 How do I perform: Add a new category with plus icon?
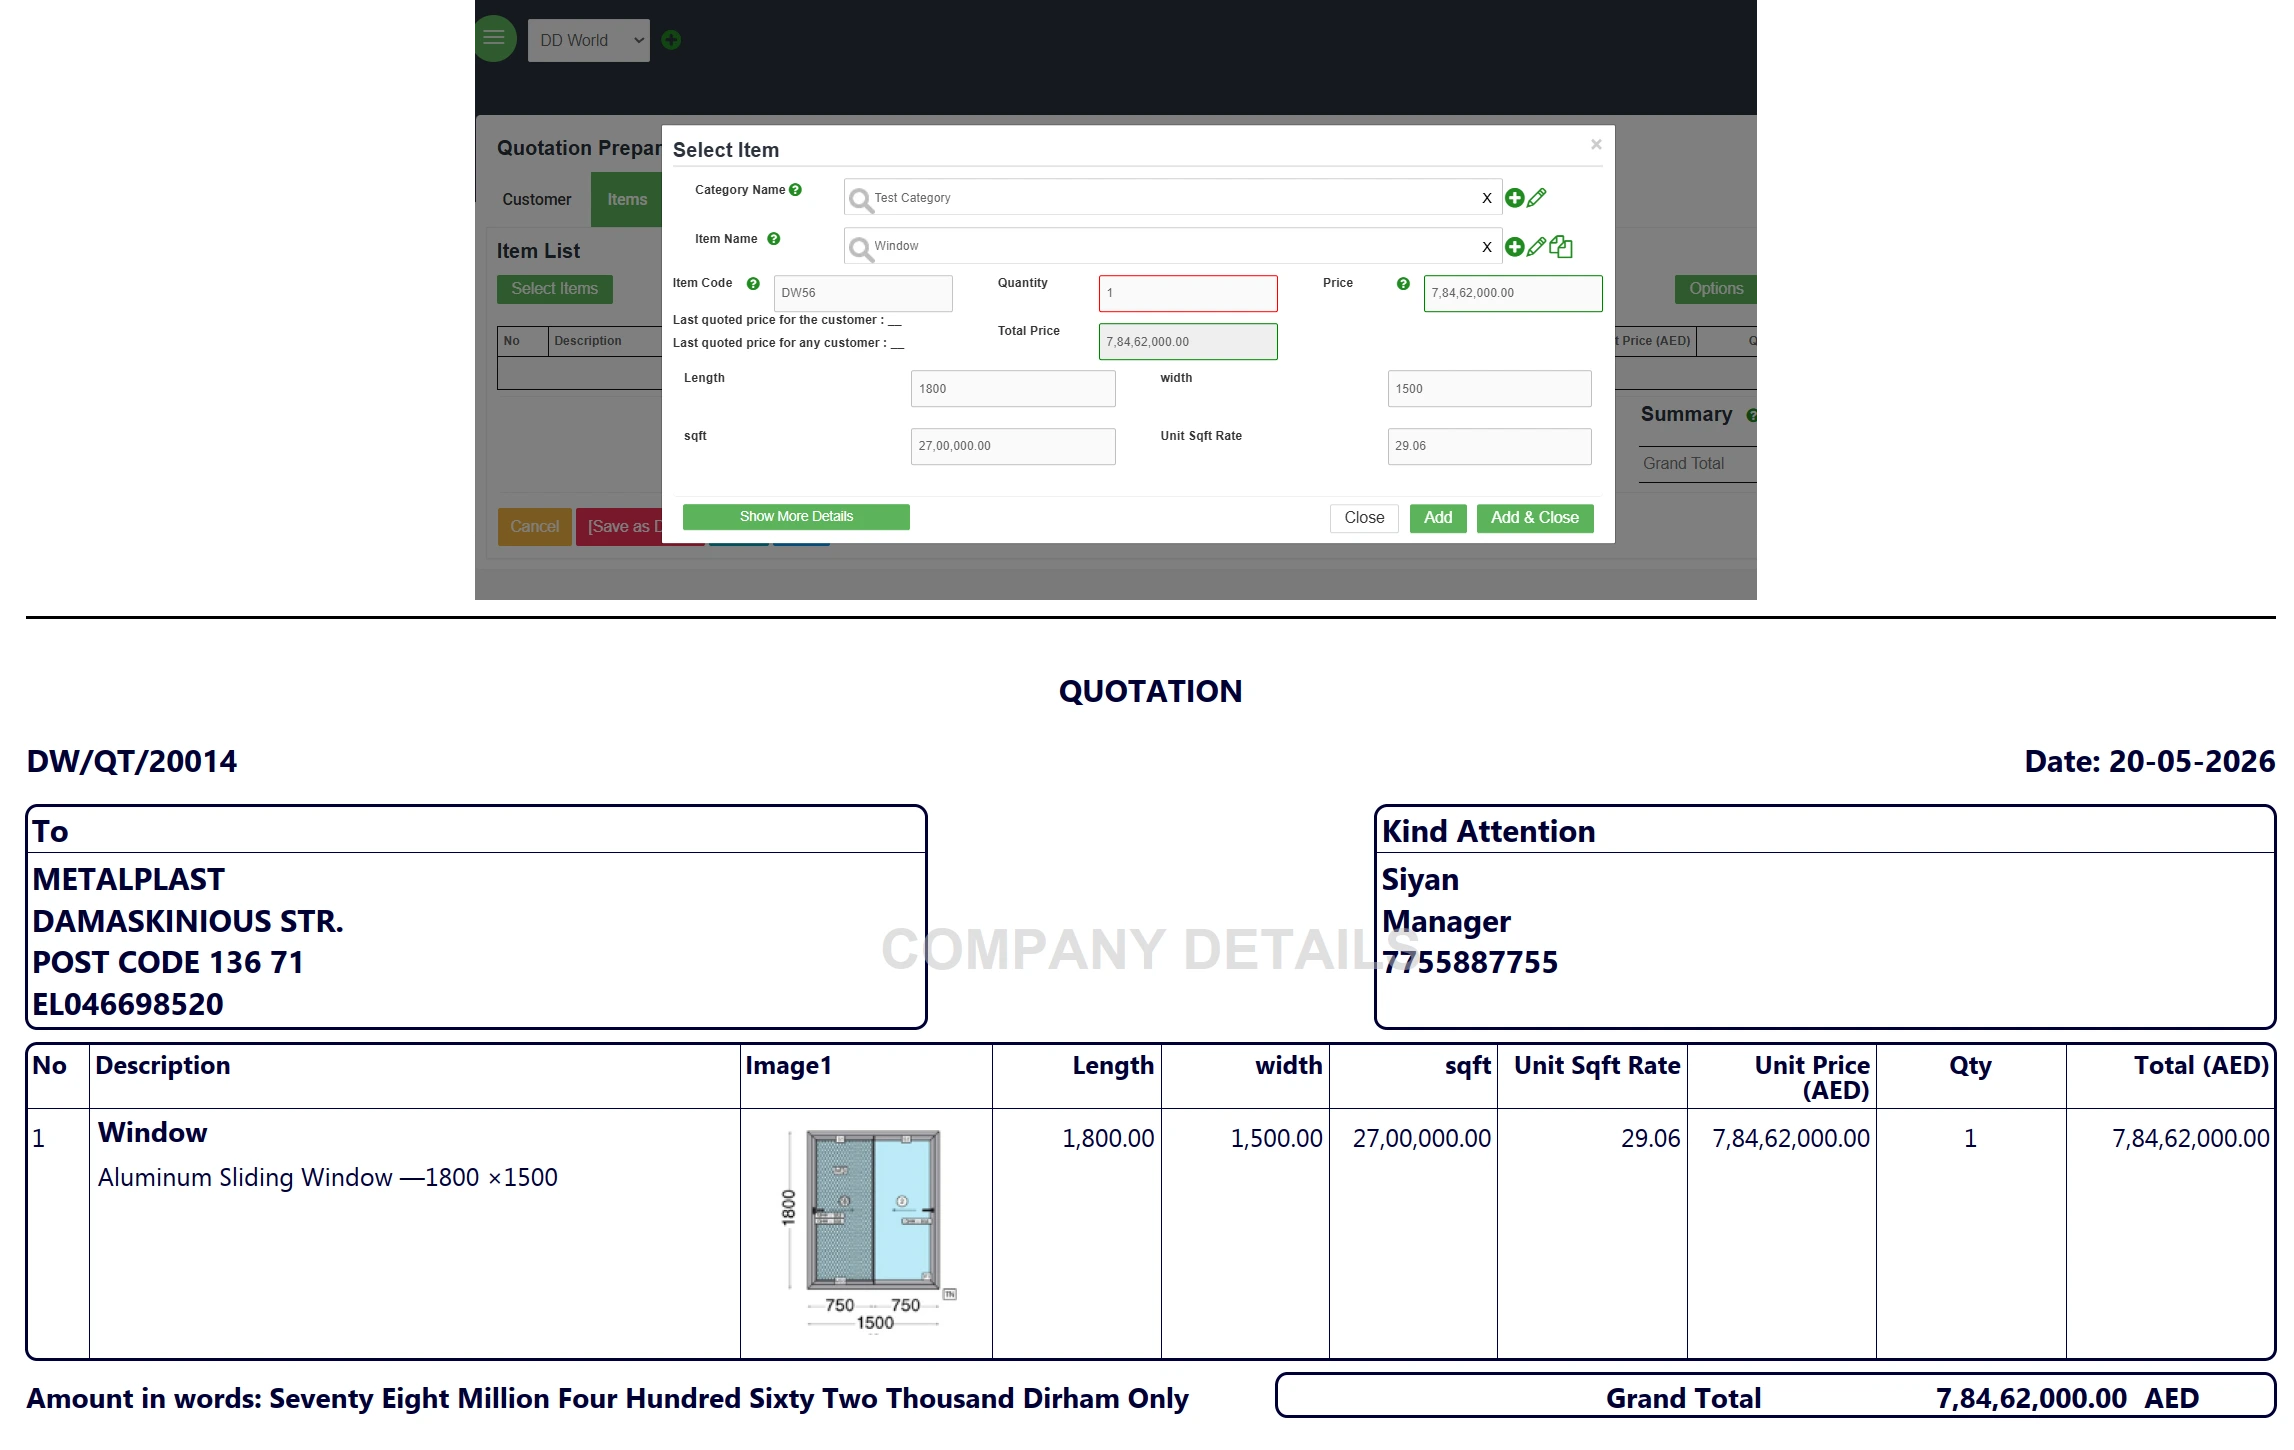tap(1515, 198)
